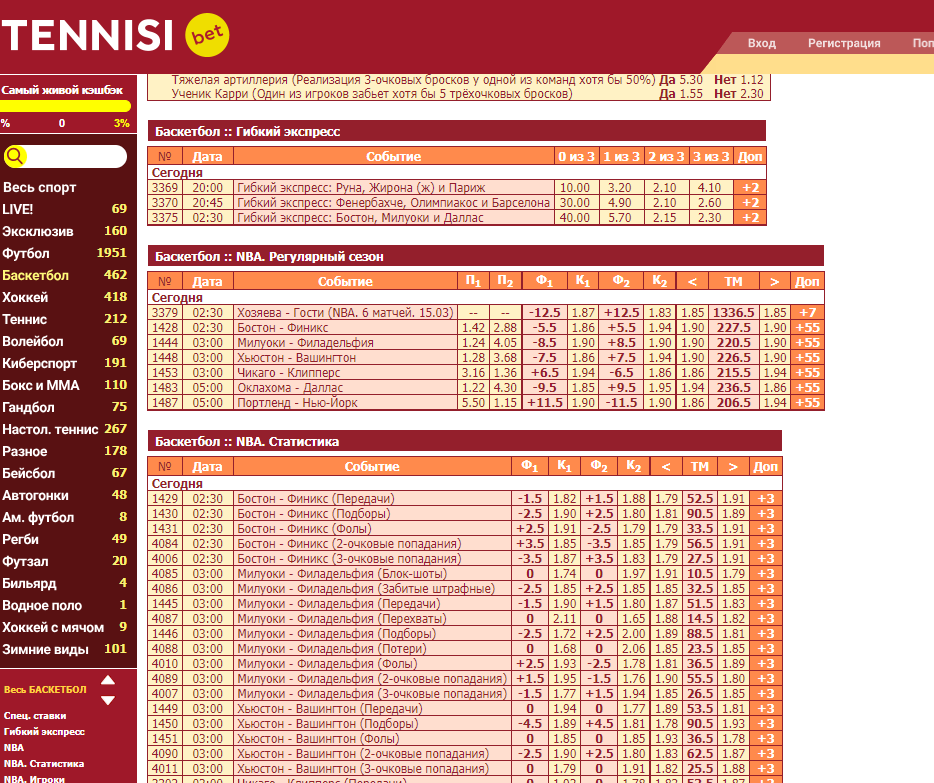The width and height of the screenshot is (934, 783).
Task: Click the magnifier search icon
Action: (x=15, y=157)
